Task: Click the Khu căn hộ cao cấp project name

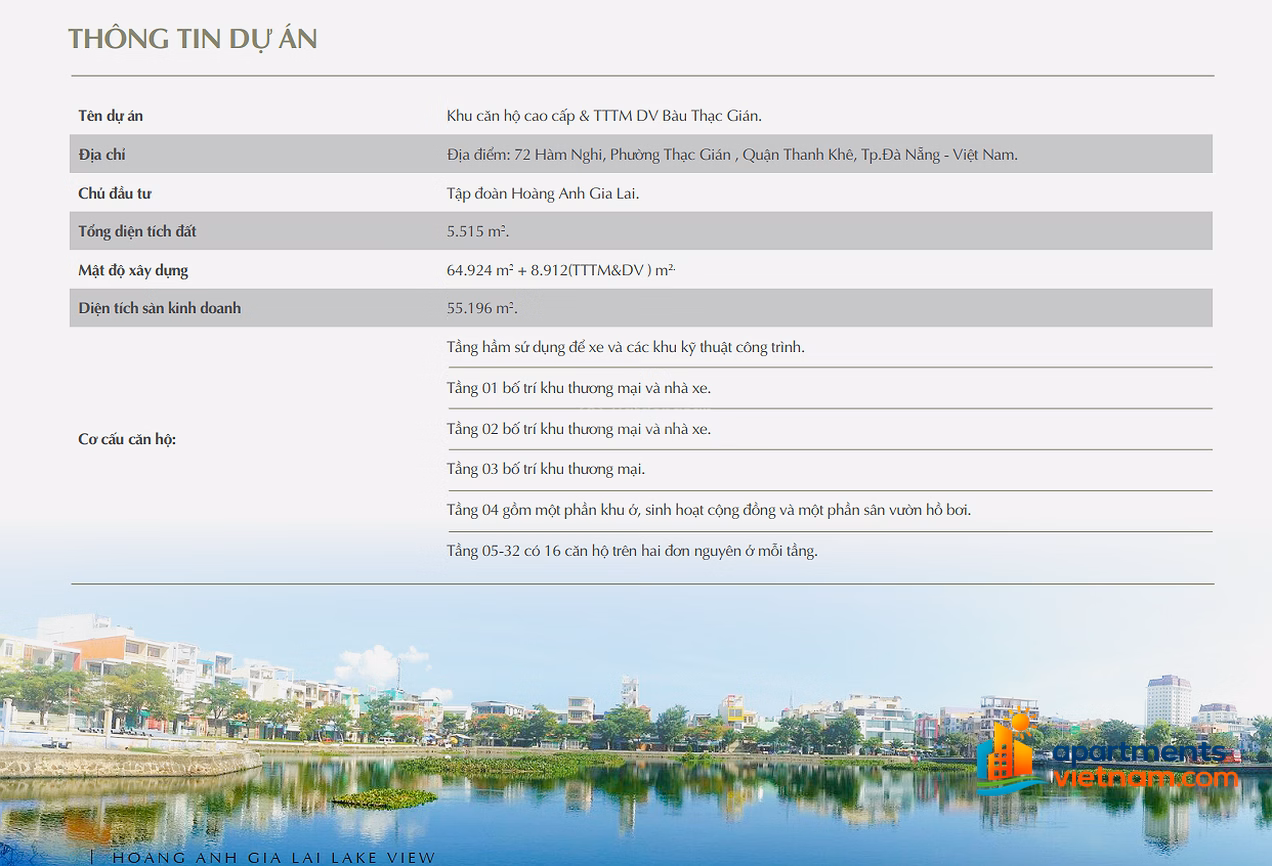Action: tap(604, 116)
